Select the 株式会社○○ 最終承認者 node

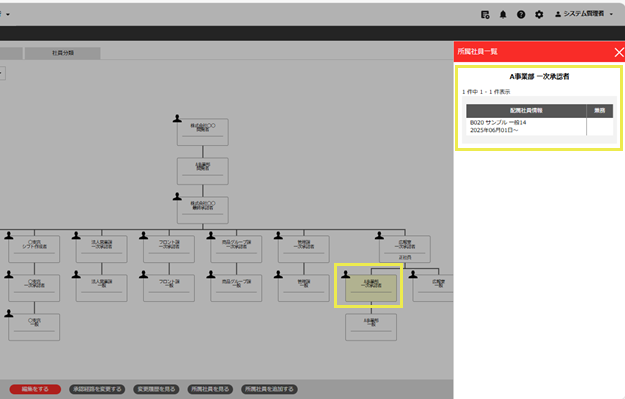point(203,210)
